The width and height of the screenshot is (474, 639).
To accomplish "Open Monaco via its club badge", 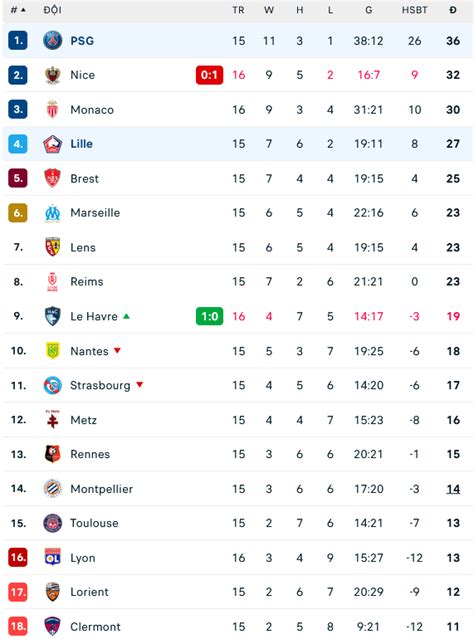I will tap(53, 109).
